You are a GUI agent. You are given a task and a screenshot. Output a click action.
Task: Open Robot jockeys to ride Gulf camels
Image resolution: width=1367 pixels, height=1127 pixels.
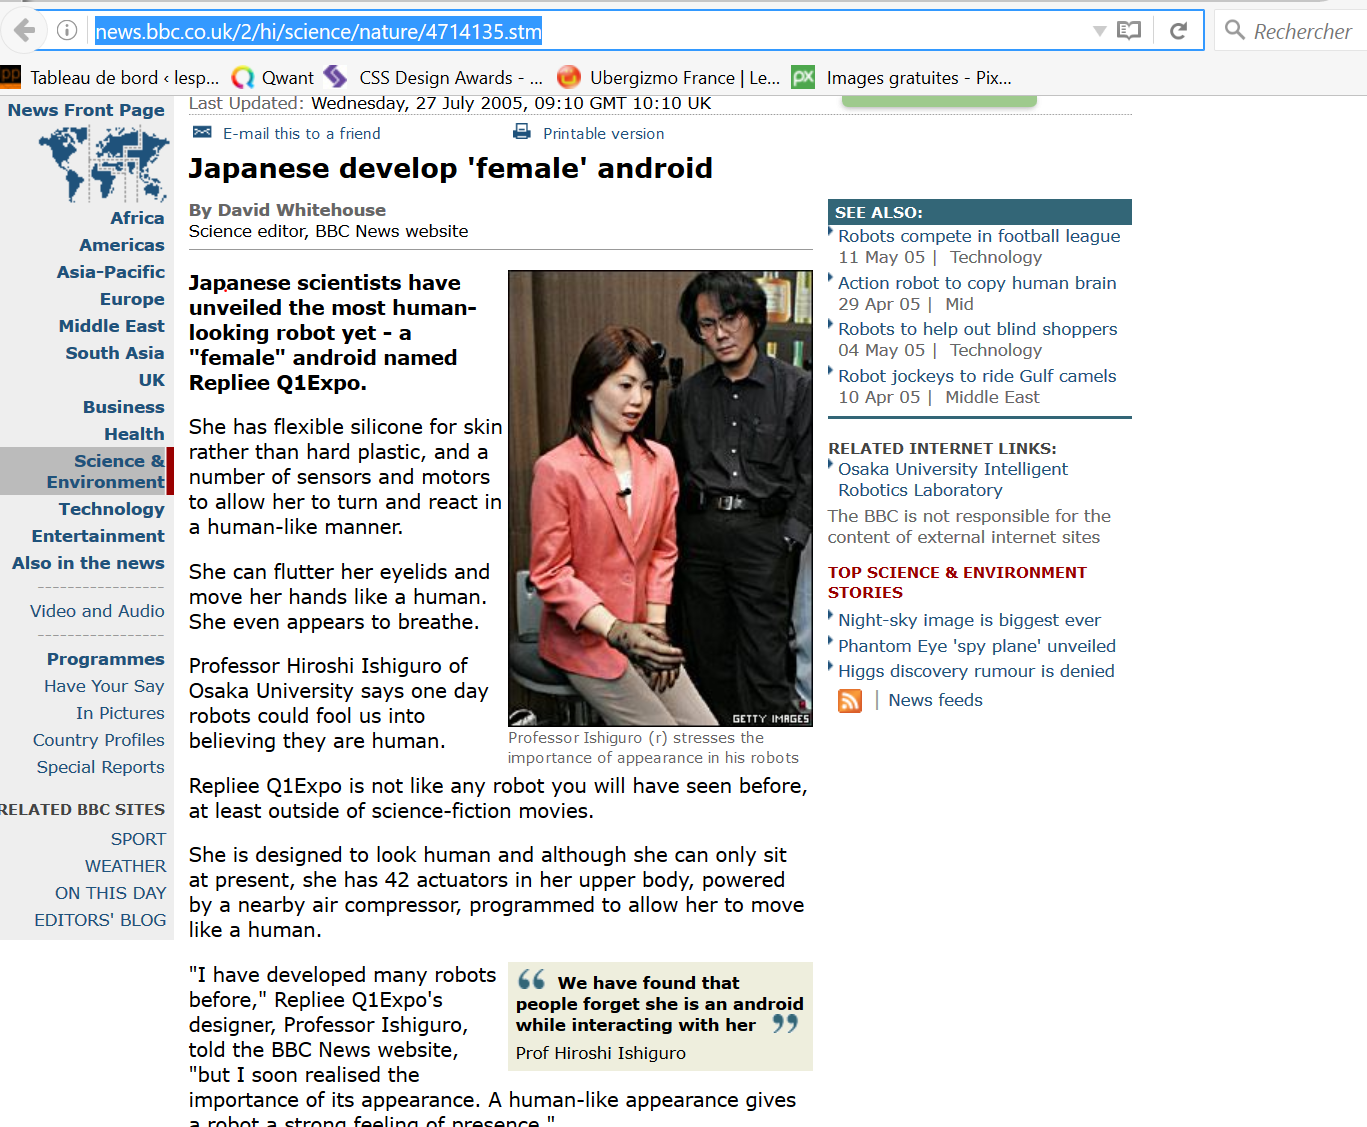click(x=977, y=376)
